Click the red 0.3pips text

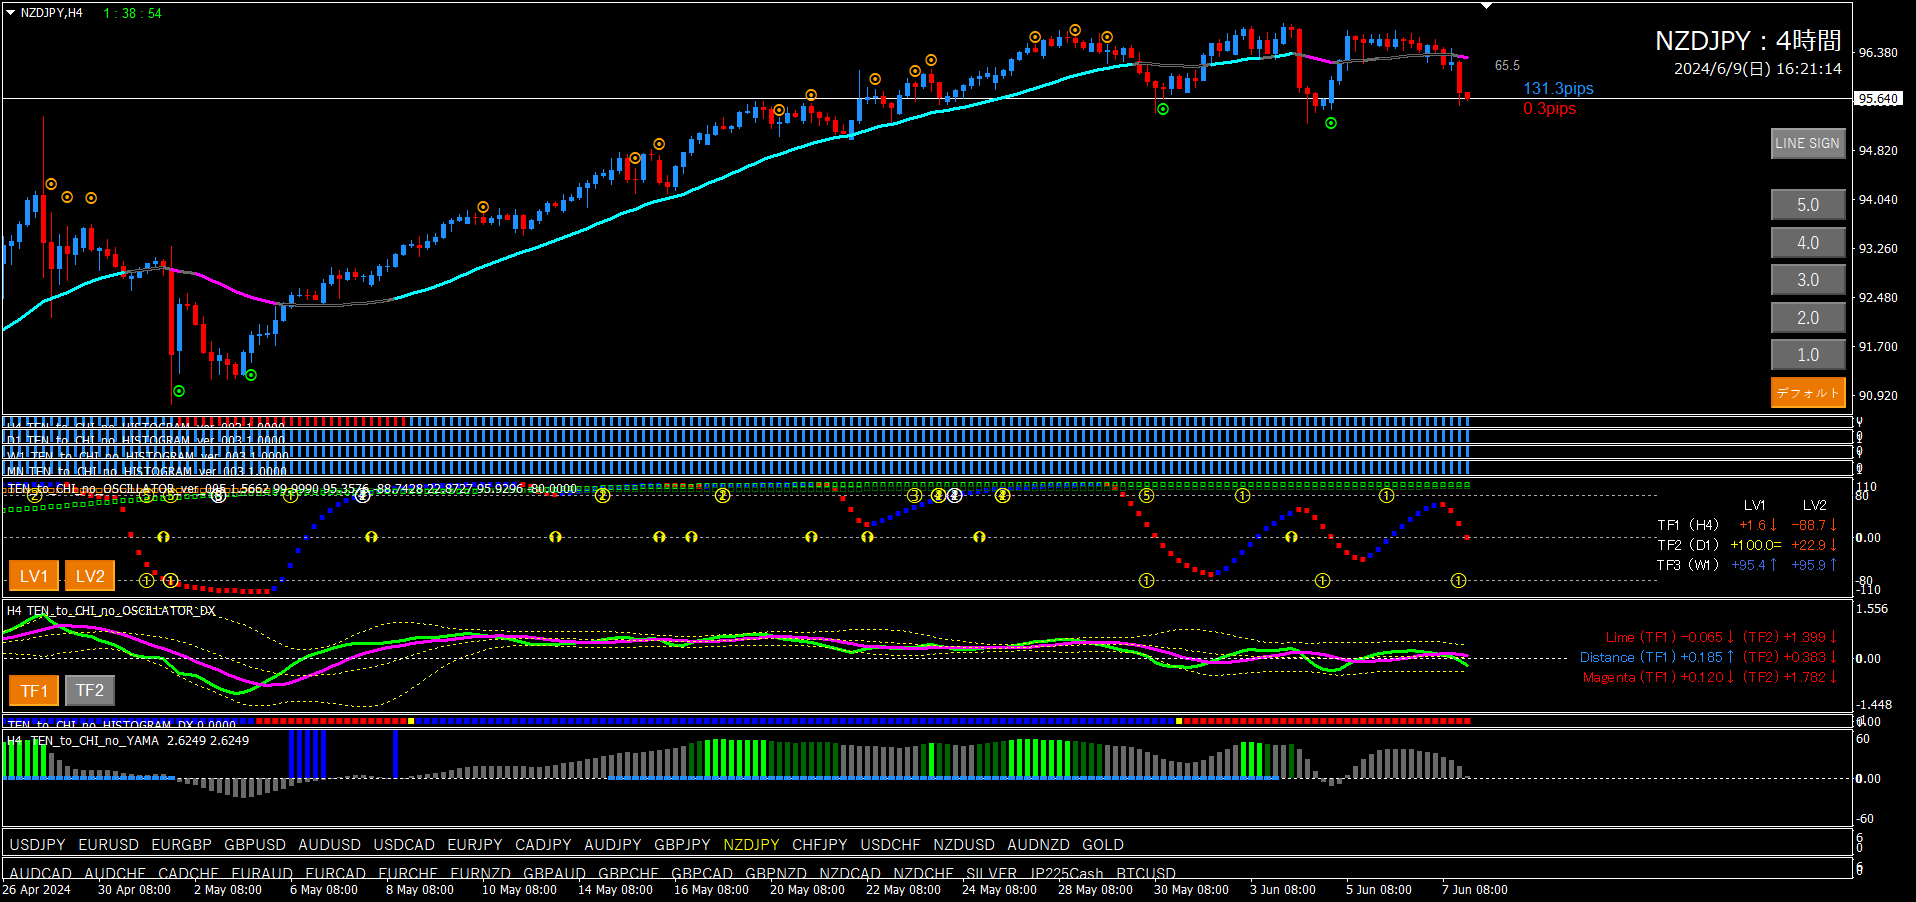pyautogui.click(x=1549, y=109)
